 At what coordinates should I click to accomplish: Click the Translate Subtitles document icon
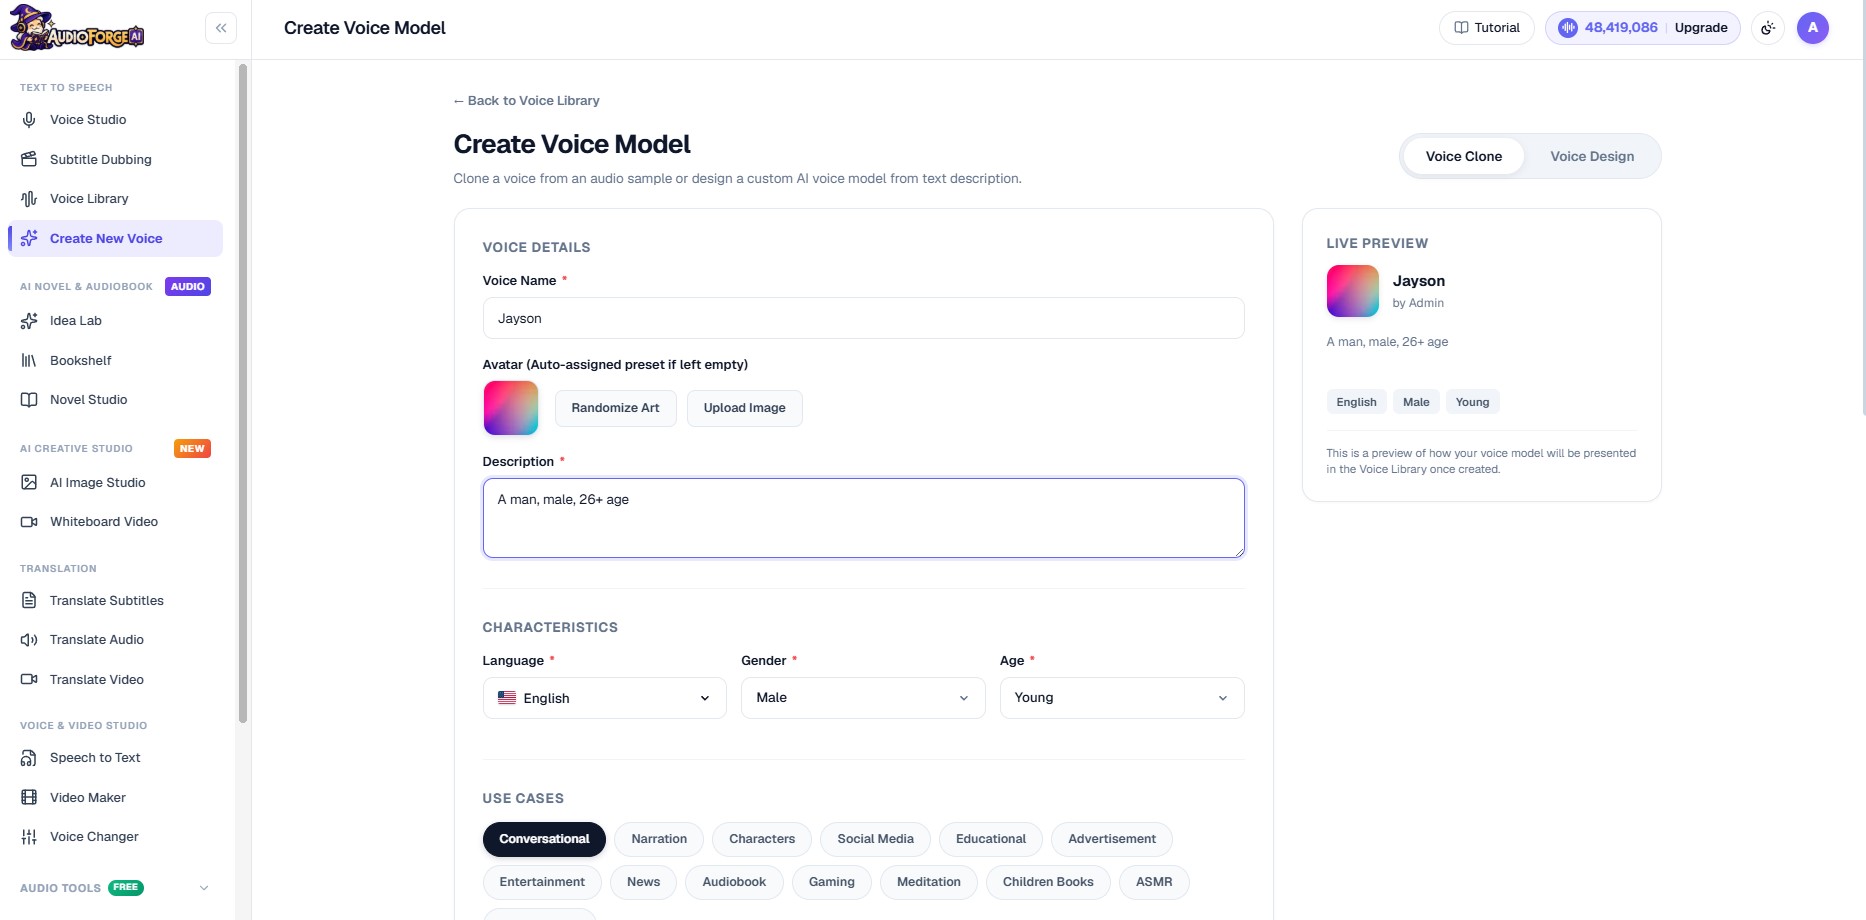pos(29,600)
